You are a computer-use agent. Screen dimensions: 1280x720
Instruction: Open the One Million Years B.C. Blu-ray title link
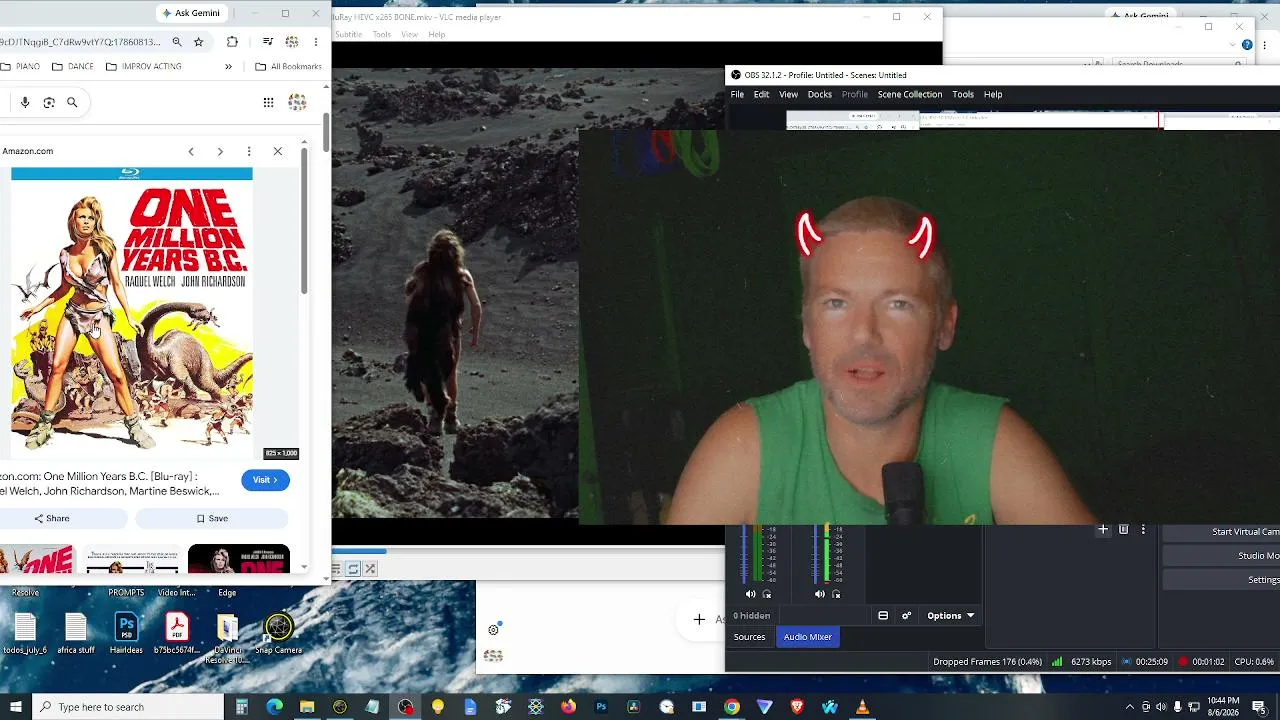coord(109,484)
